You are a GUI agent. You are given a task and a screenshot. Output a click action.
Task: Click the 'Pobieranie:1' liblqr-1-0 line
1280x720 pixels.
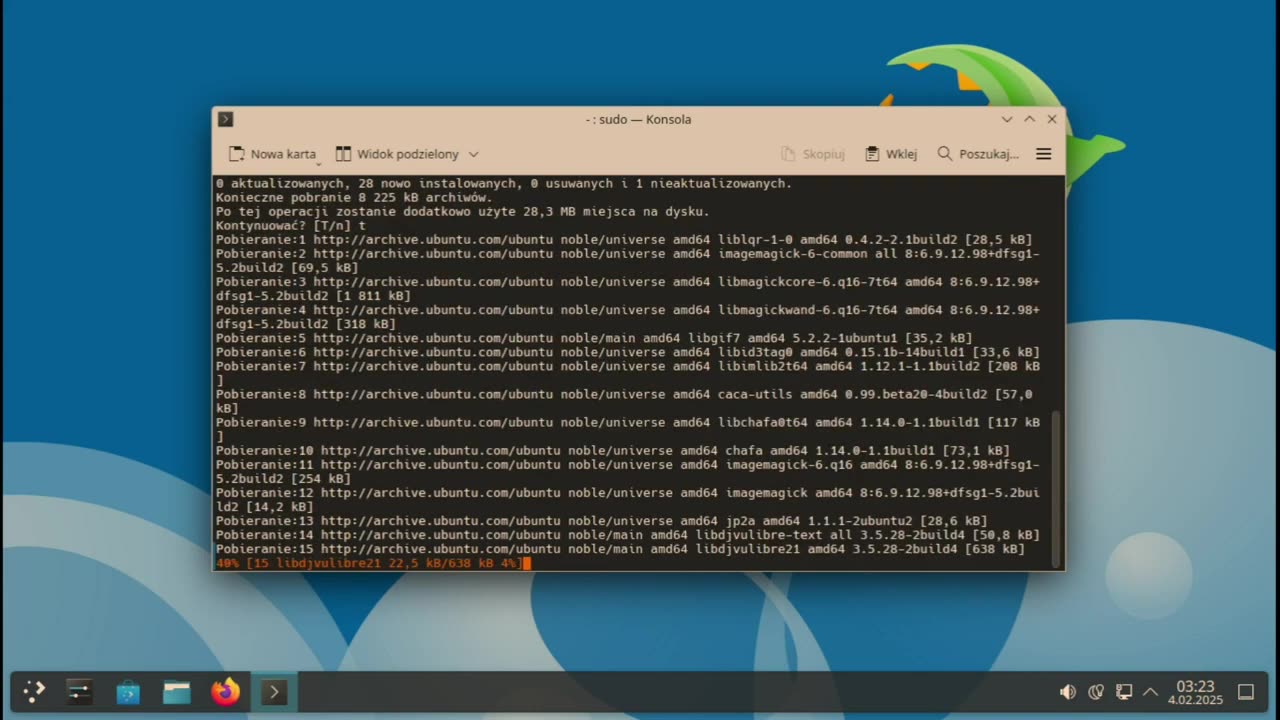tap(624, 240)
